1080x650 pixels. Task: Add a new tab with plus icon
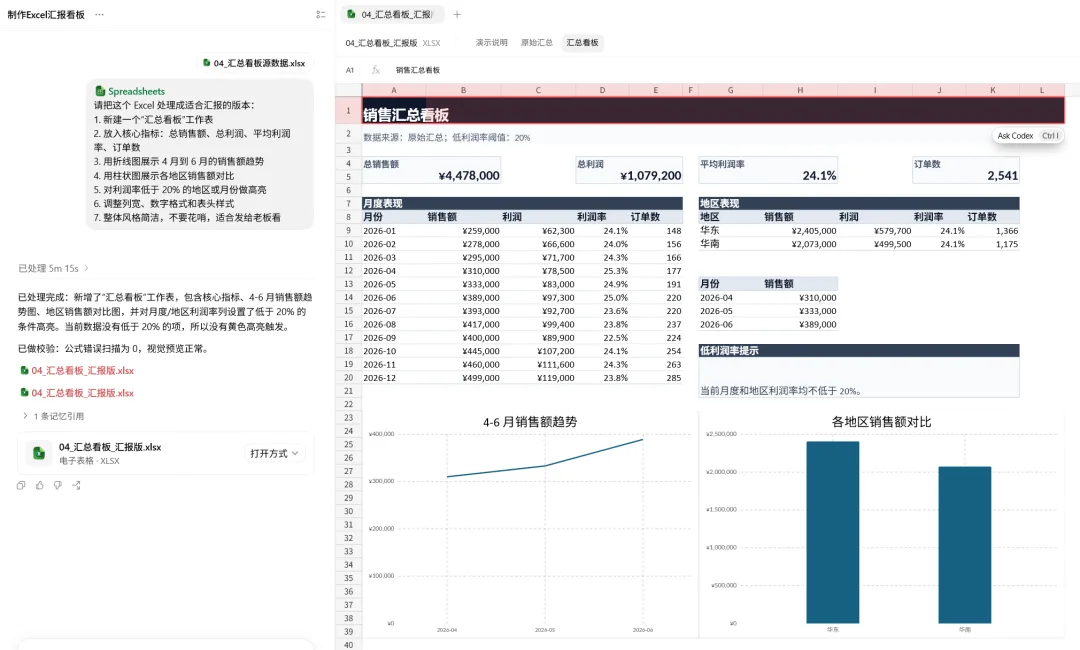tap(457, 14)
